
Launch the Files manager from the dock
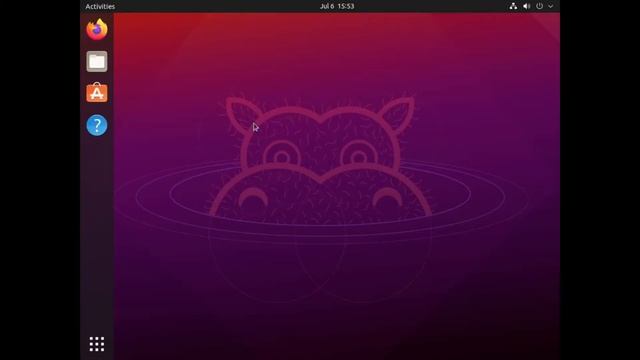(97, 61)
